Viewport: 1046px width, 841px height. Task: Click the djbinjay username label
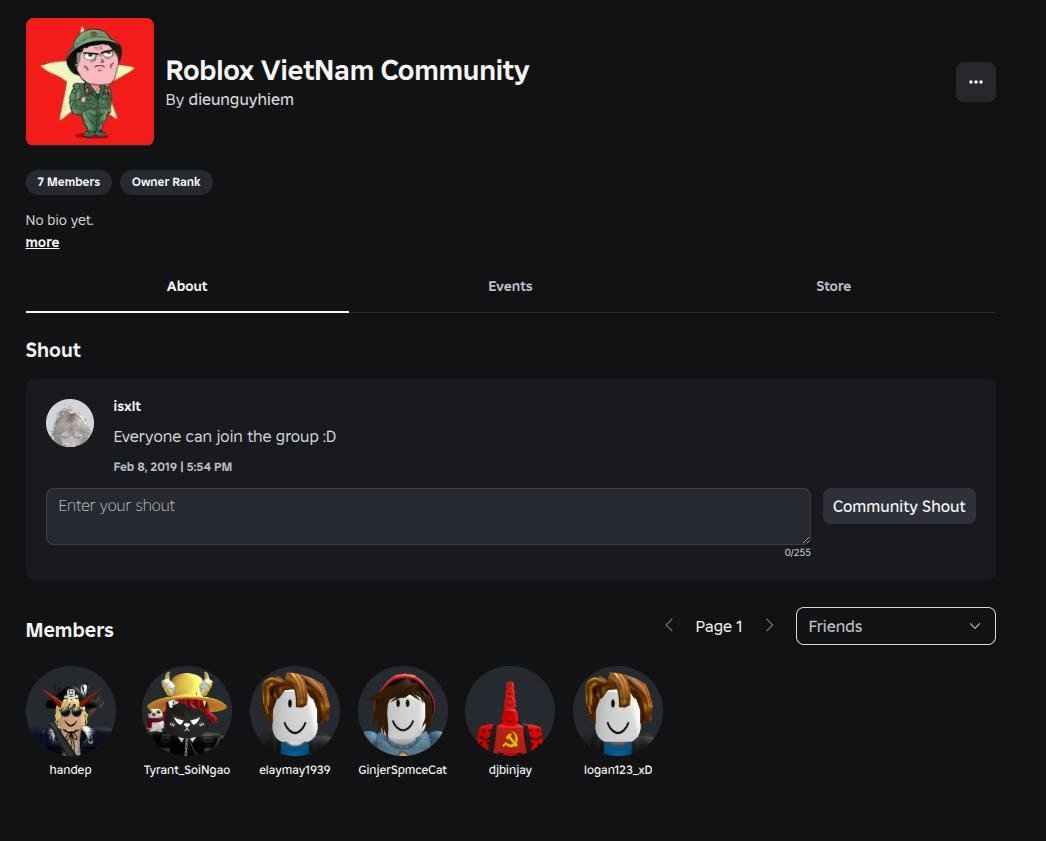tap(510, 770)
